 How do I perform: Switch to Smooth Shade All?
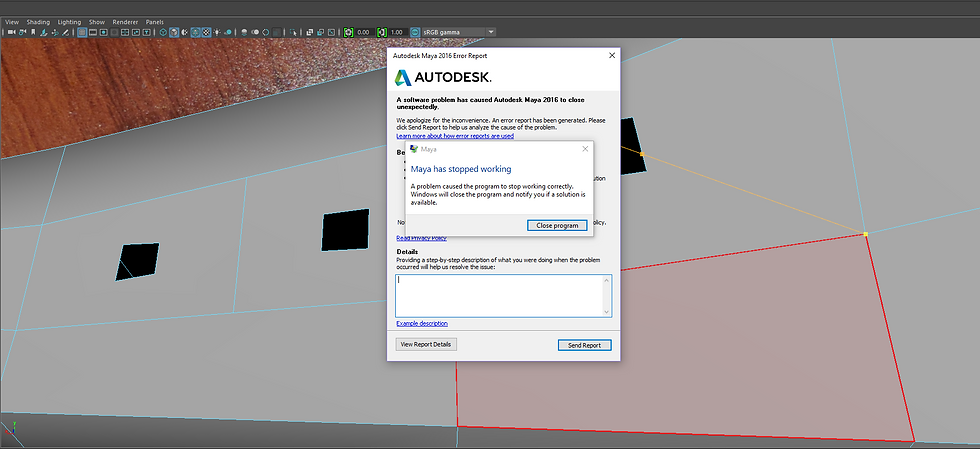click(x=174, y=31)
